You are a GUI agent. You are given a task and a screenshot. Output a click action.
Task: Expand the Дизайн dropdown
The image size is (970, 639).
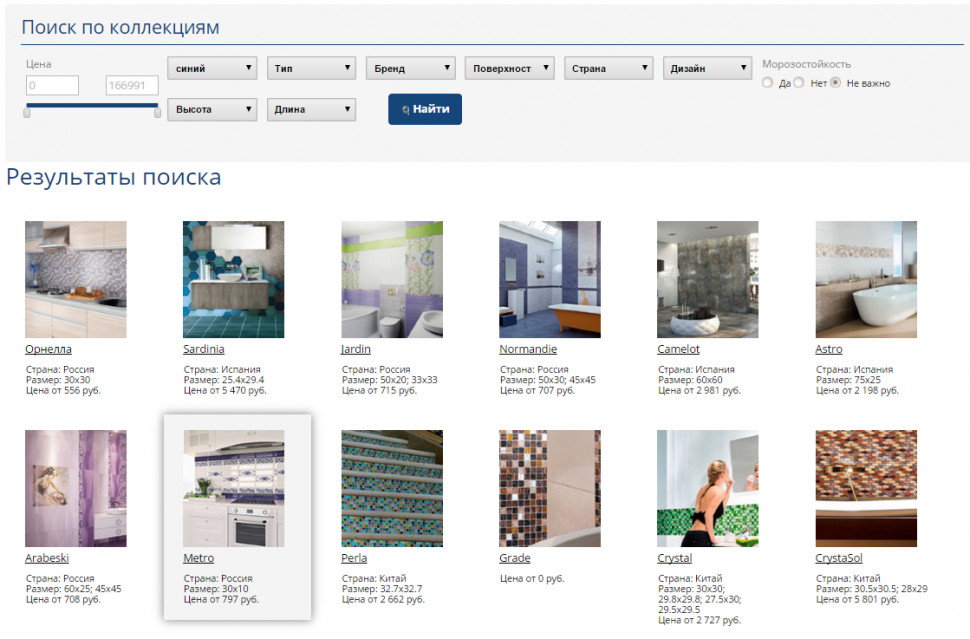(708, 68)
